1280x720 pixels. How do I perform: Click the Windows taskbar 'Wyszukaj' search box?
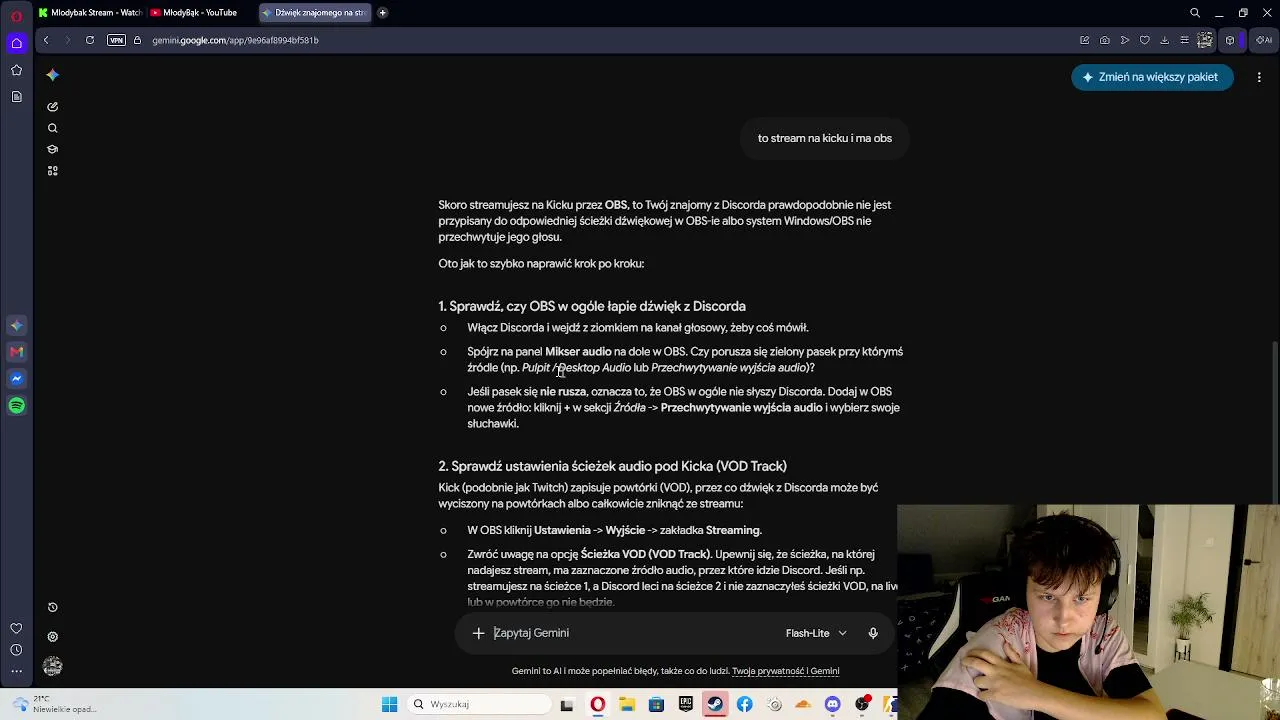coord(480,704)
